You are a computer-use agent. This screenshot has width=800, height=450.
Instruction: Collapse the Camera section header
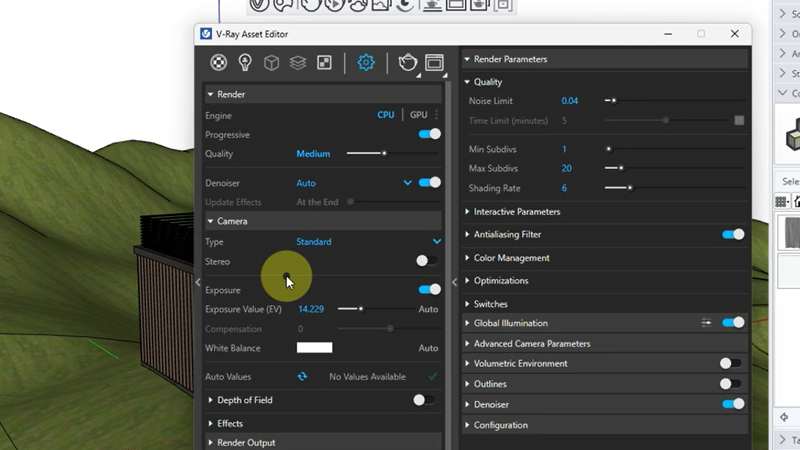(232, 221)
